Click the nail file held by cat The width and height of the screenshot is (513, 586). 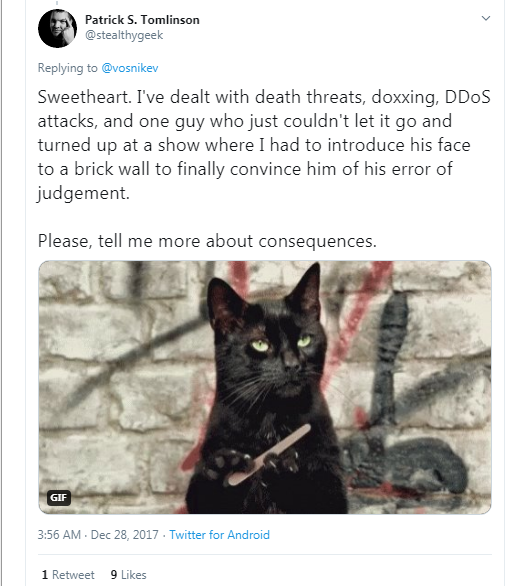(x=269, y=454)
